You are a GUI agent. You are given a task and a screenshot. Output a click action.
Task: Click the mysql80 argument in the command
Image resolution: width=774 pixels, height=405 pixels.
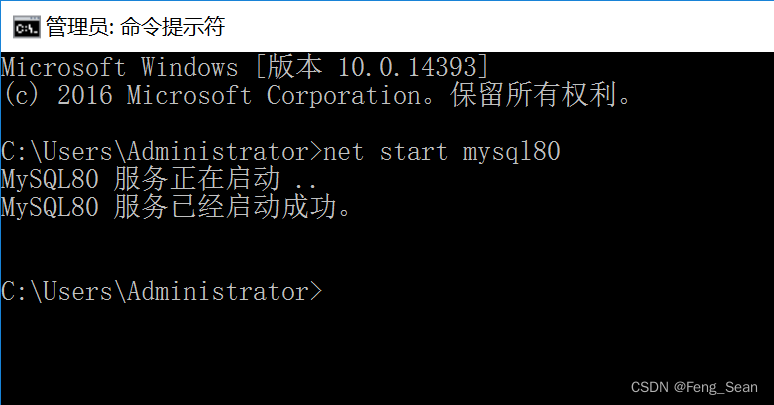[x=511, y=152]
